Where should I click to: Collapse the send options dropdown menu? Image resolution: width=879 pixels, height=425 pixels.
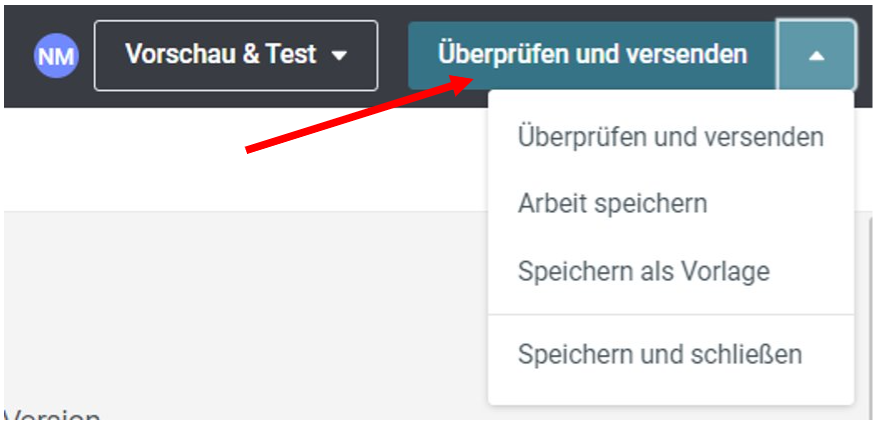pyautogui.click(x=816, y=55)
